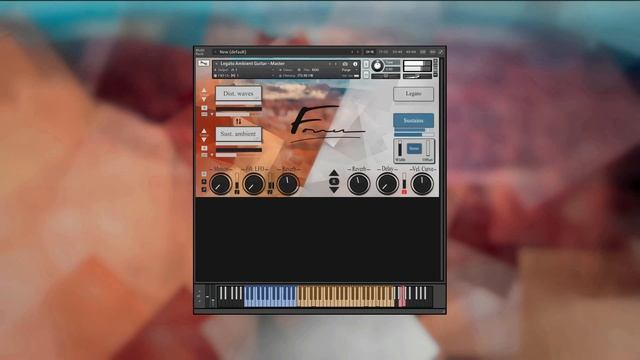
Task: Open the camera snapshot icon
Action: pyautogui.click(x=345, y=64)
